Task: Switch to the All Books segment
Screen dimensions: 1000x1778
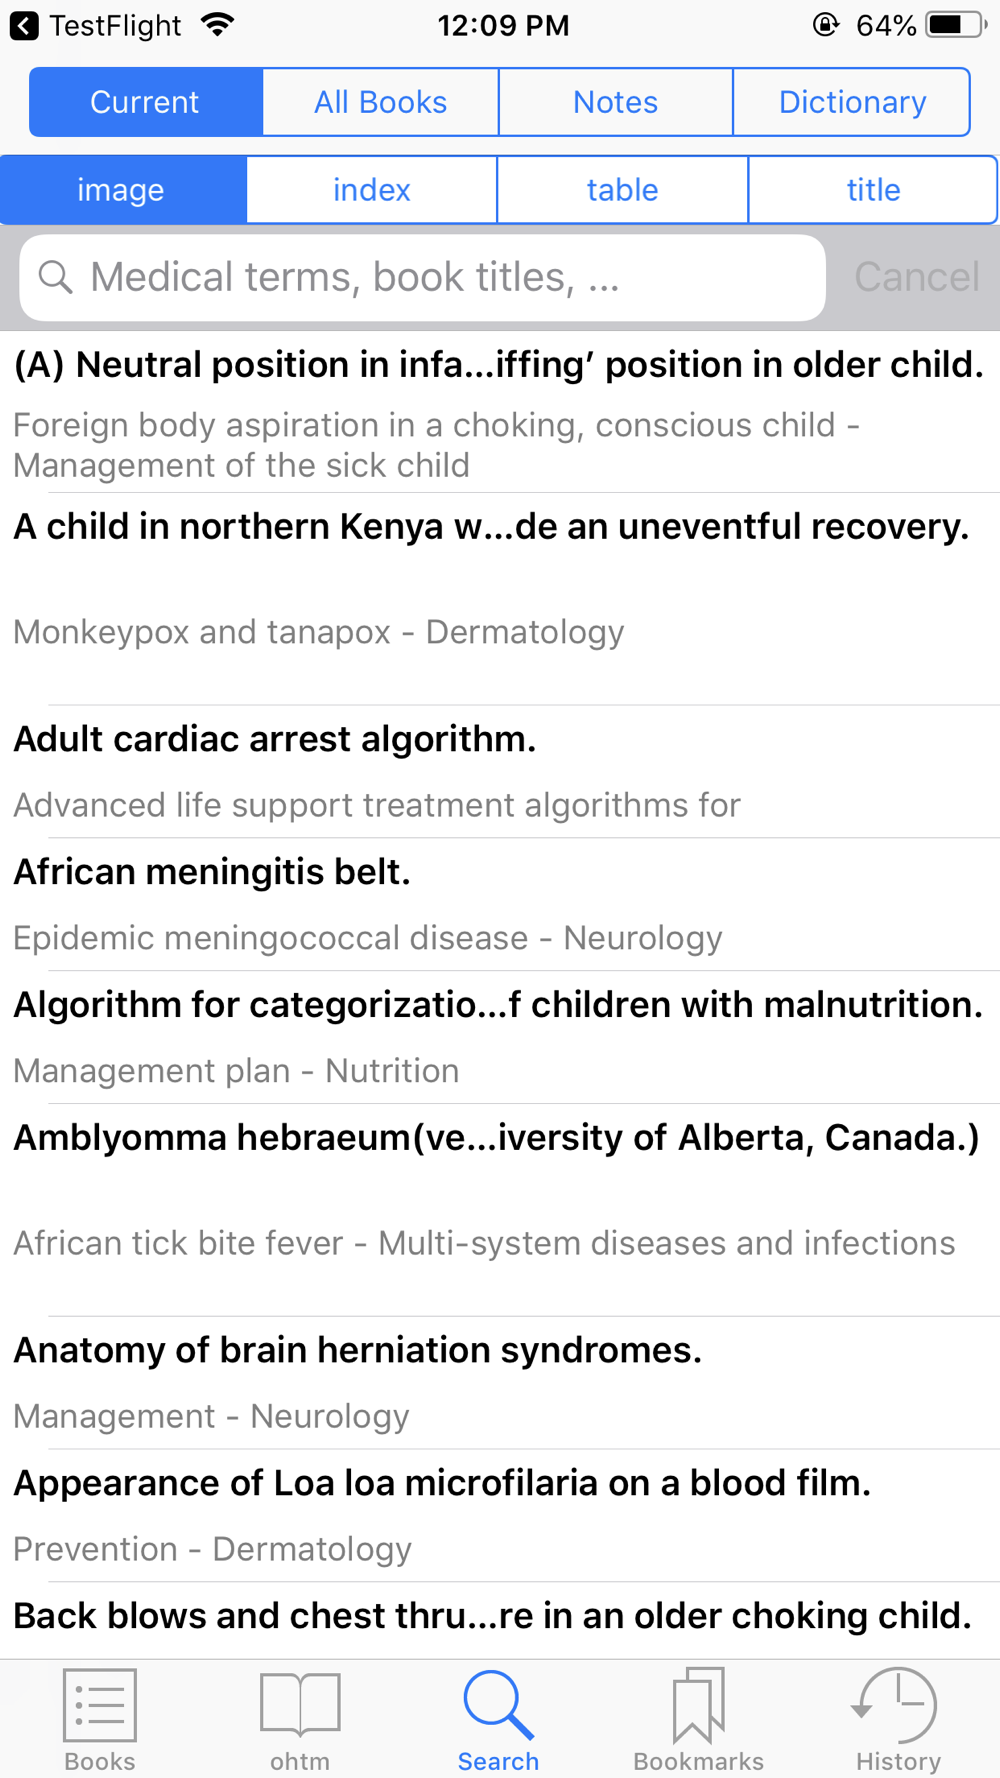Action: coord(381,102)
